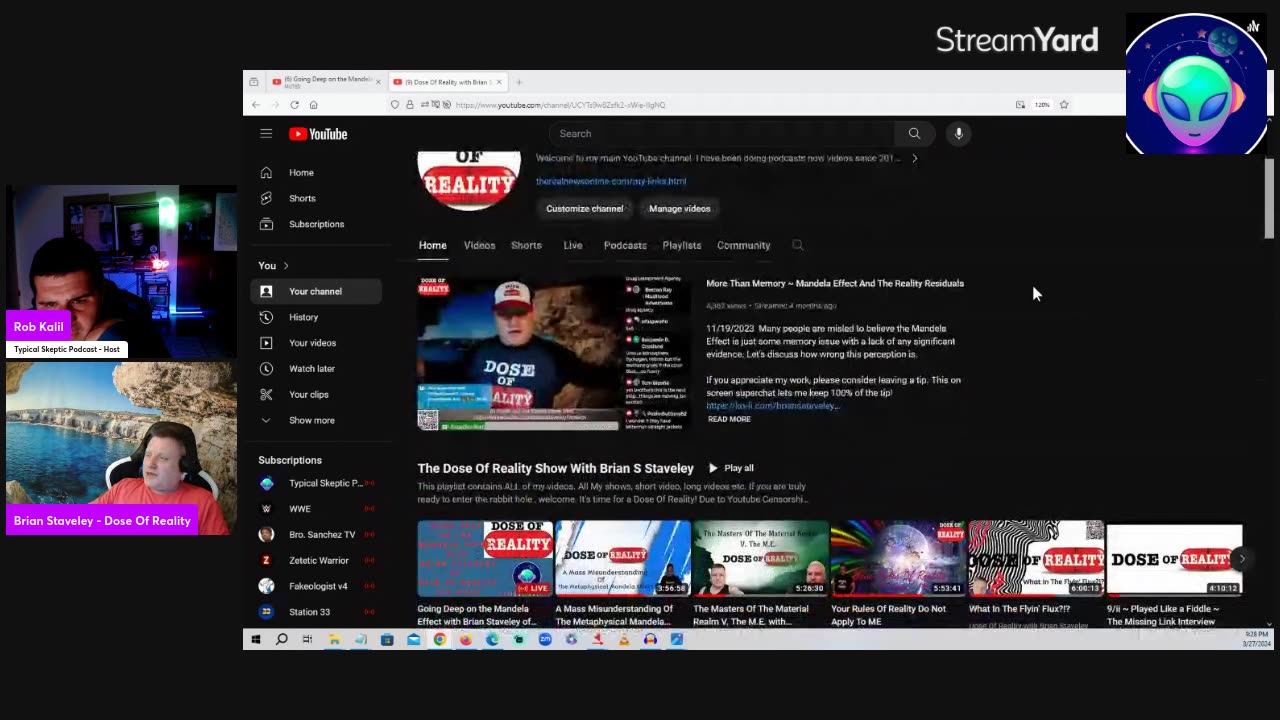The width and height of the screenshot is (1280, 720).
Task: Search within channel magnifier icon
Action: [797, 245]
